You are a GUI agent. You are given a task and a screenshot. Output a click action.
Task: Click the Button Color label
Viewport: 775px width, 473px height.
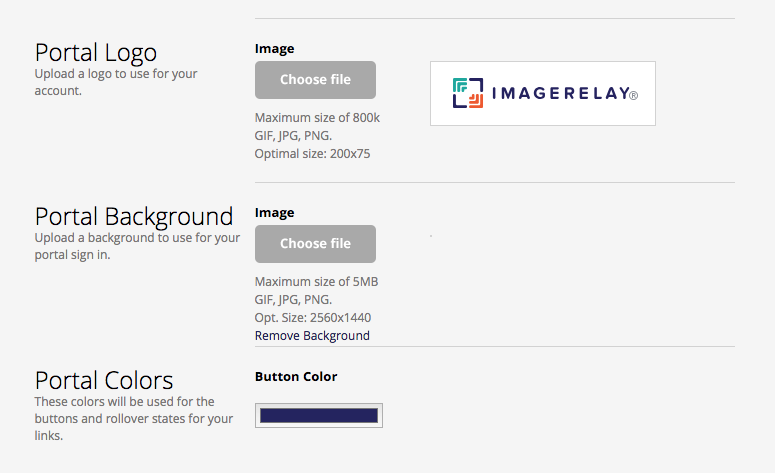tap(296, 377)
